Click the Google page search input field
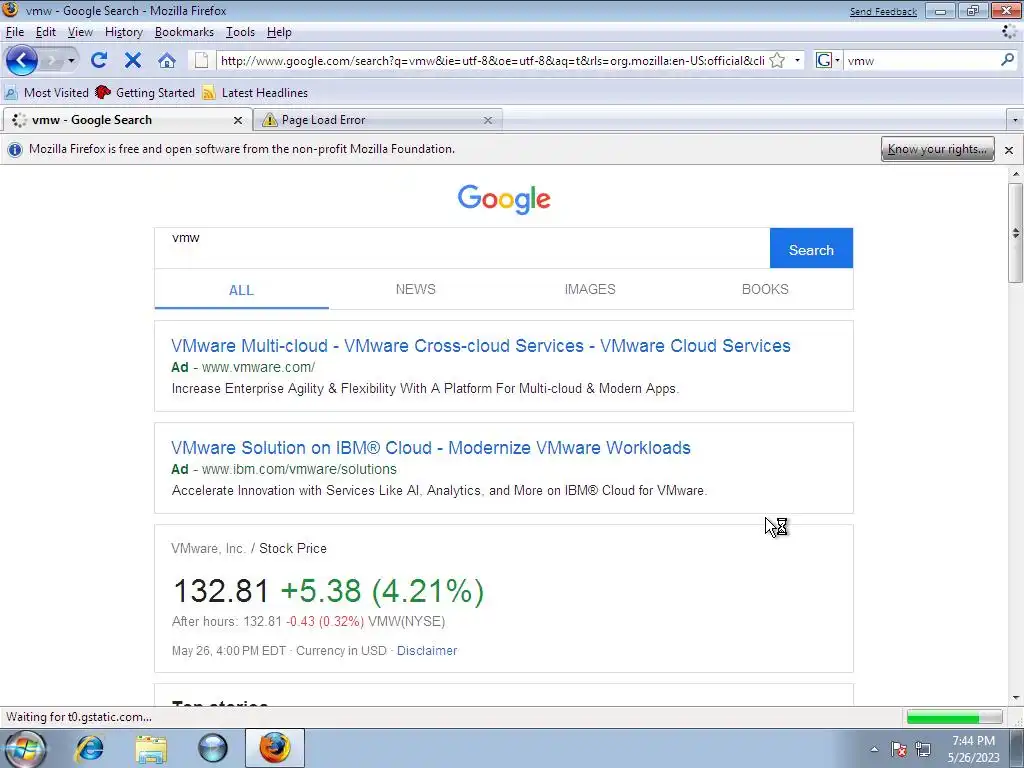This screenshot has height=768, width=1024. (462, 248)
